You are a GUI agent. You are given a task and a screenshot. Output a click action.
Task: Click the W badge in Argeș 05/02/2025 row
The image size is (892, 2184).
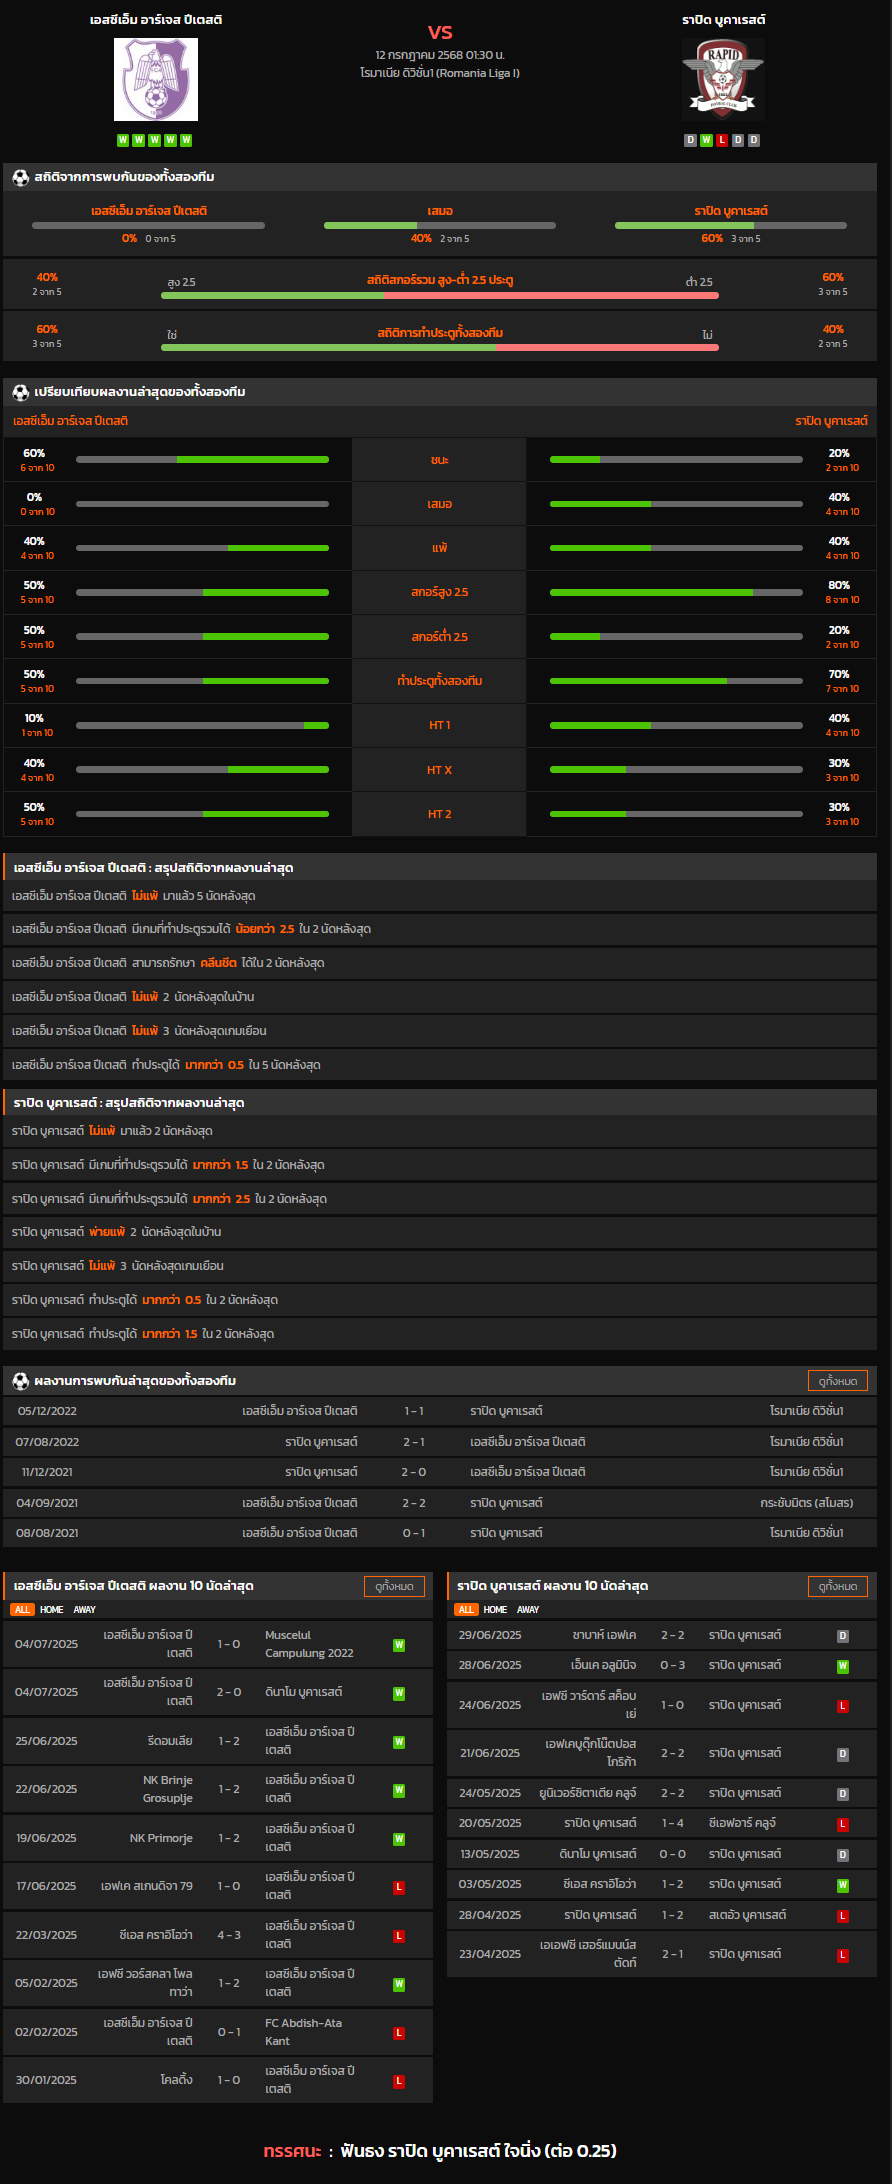pyautogui.click(x=399, y=1984)
